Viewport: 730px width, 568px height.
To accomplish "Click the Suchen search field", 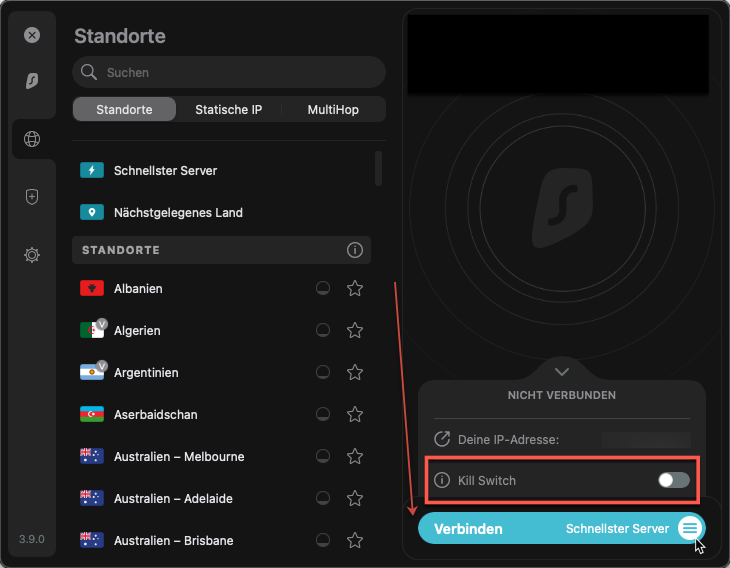I will [229, 72].
